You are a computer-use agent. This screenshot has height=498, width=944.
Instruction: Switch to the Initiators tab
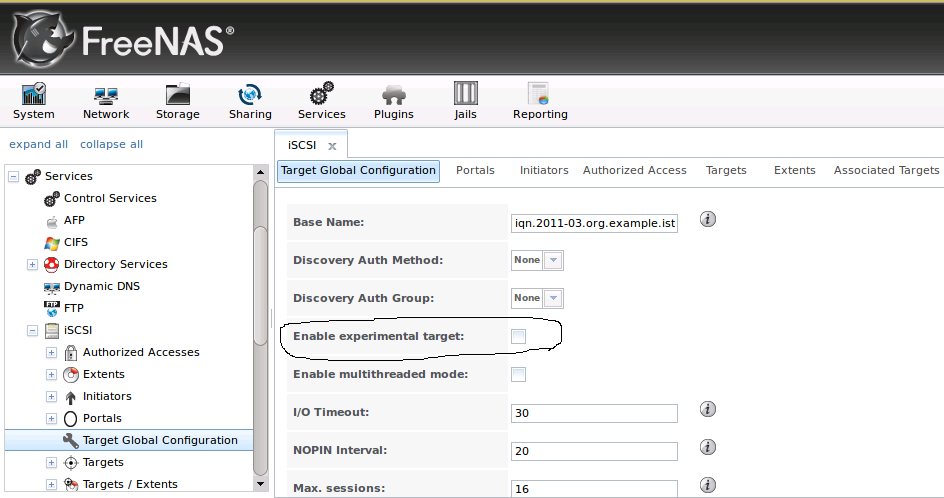(x=544, y=170)
